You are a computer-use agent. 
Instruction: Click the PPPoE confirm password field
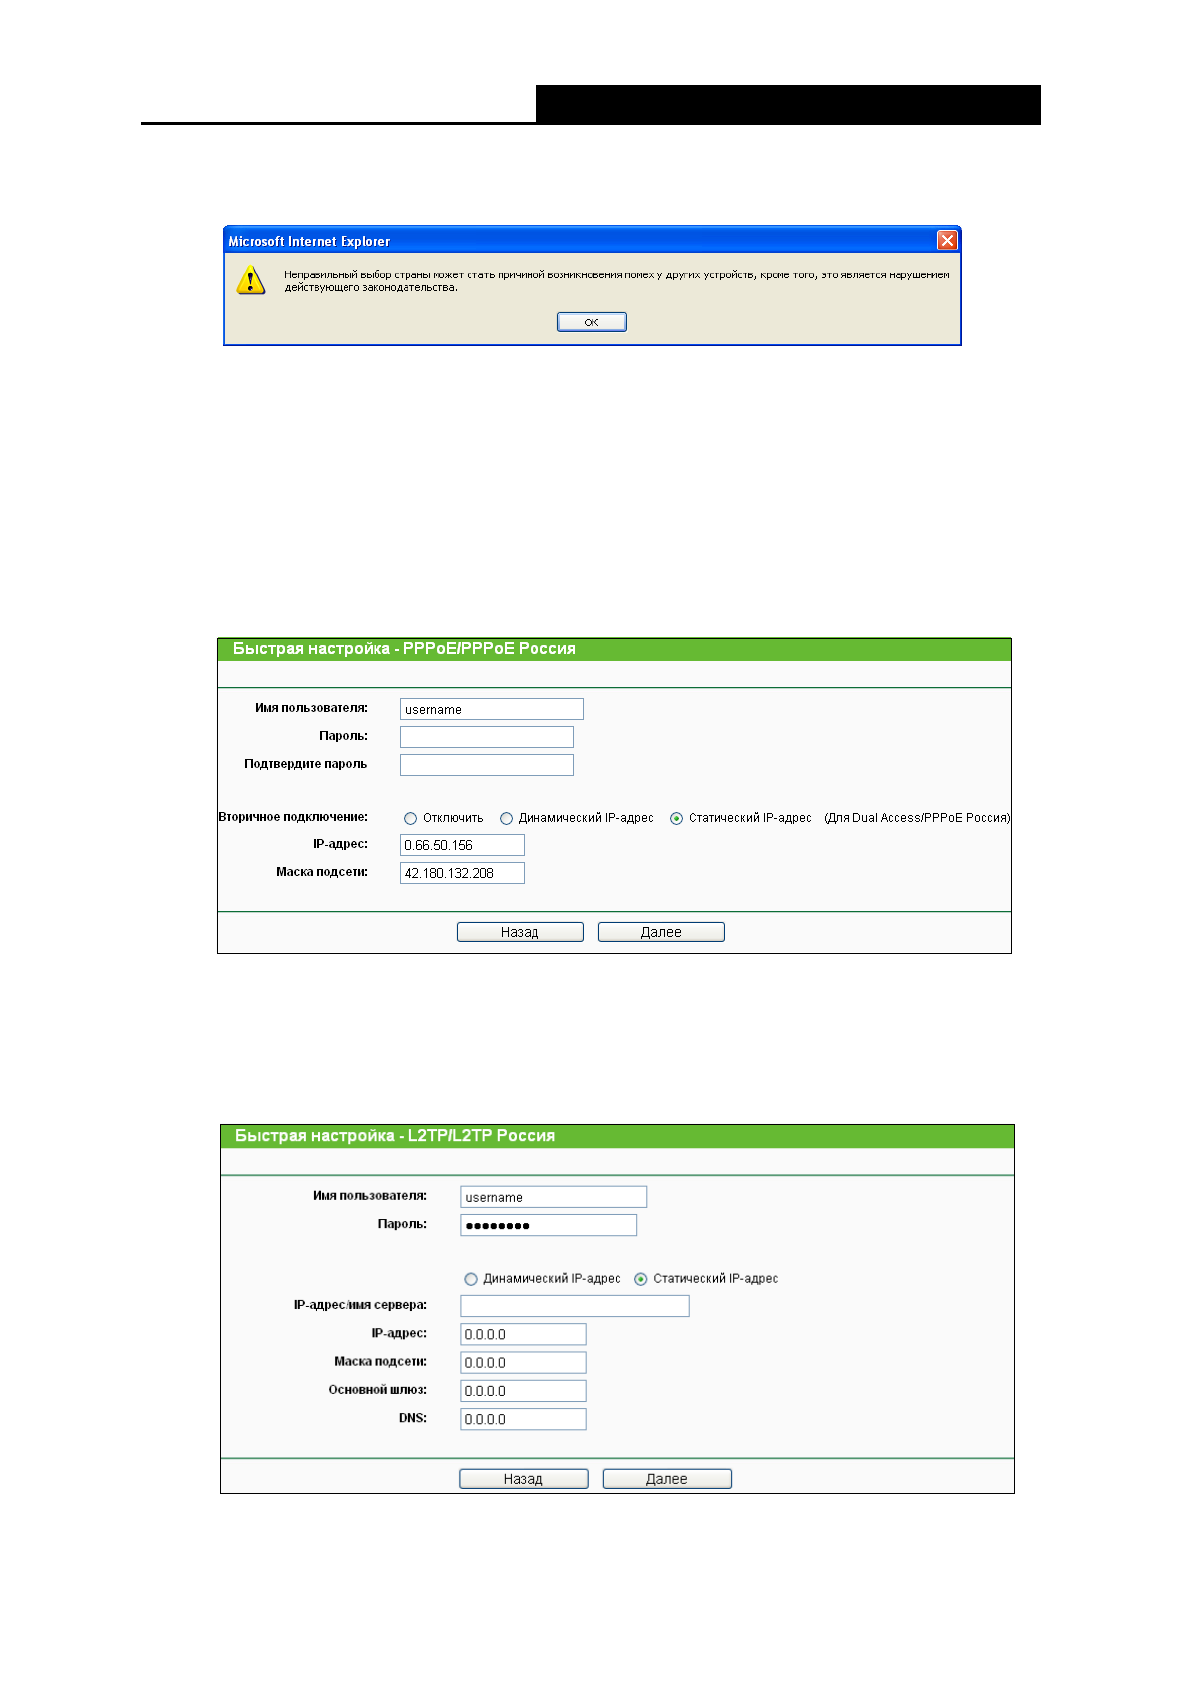click(x=486, y=765)
